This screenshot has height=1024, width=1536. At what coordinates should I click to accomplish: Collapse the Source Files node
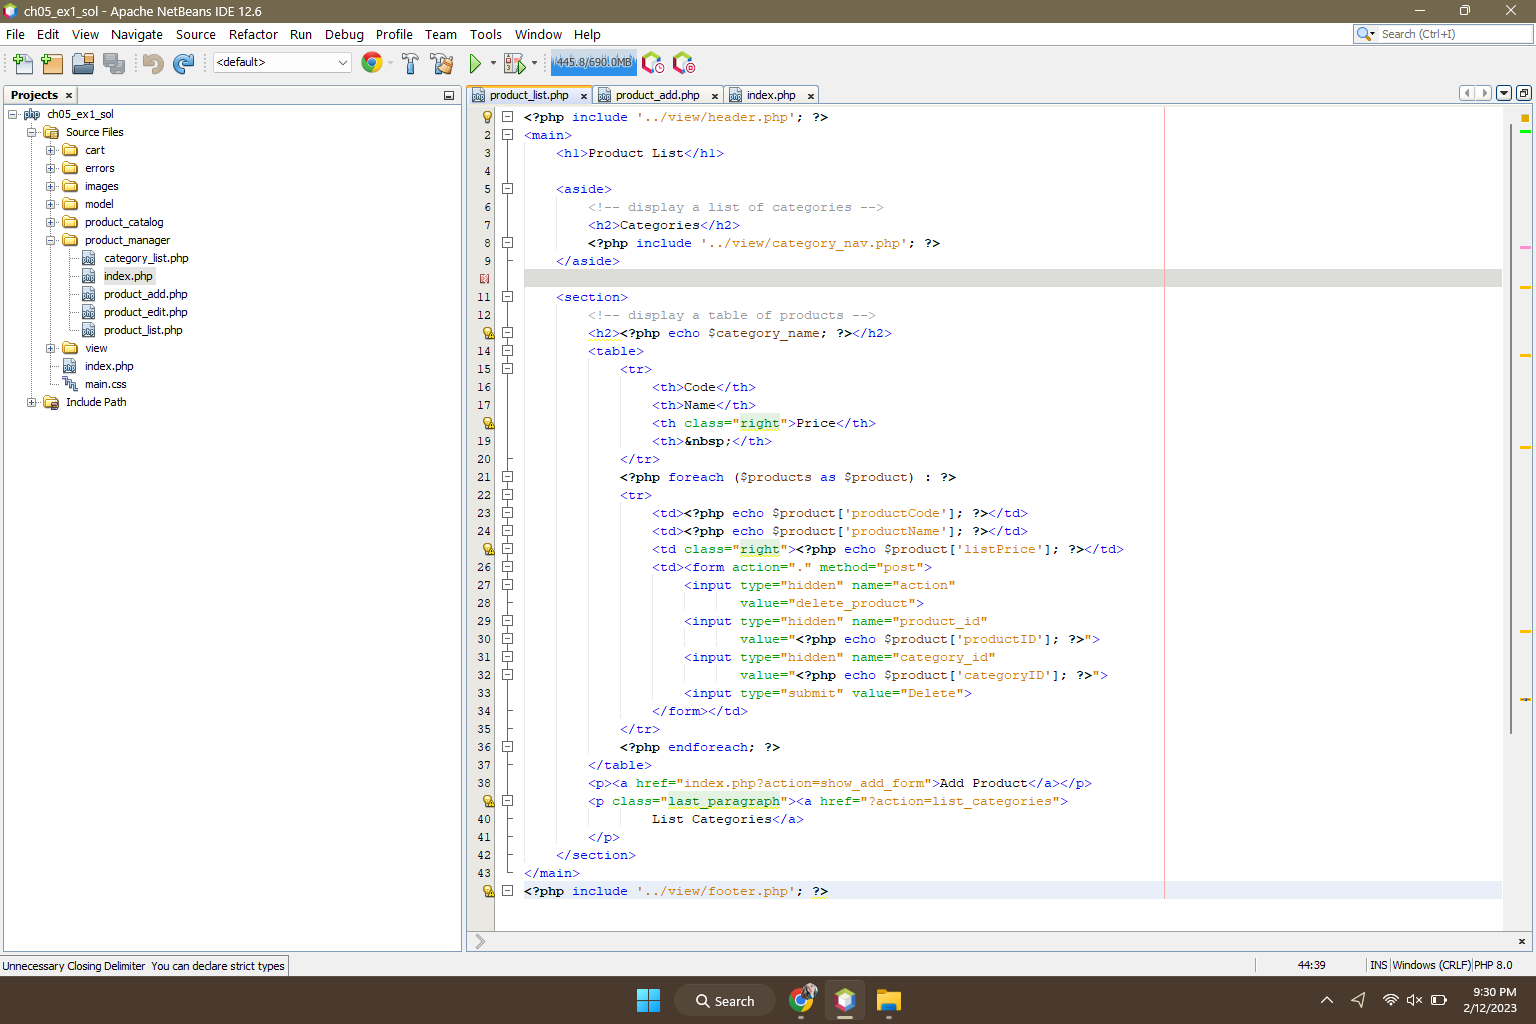[32, 132]
